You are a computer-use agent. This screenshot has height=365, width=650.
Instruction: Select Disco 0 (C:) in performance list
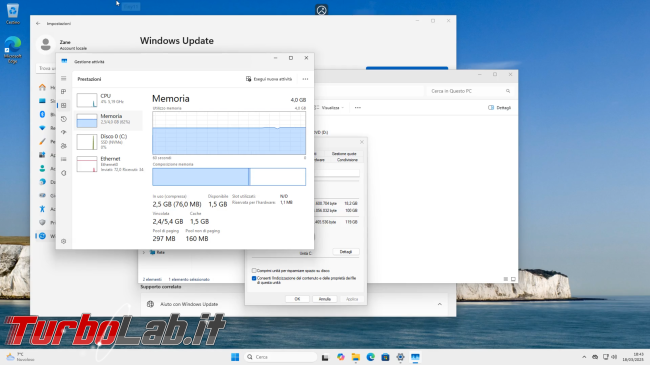(109, 141)
